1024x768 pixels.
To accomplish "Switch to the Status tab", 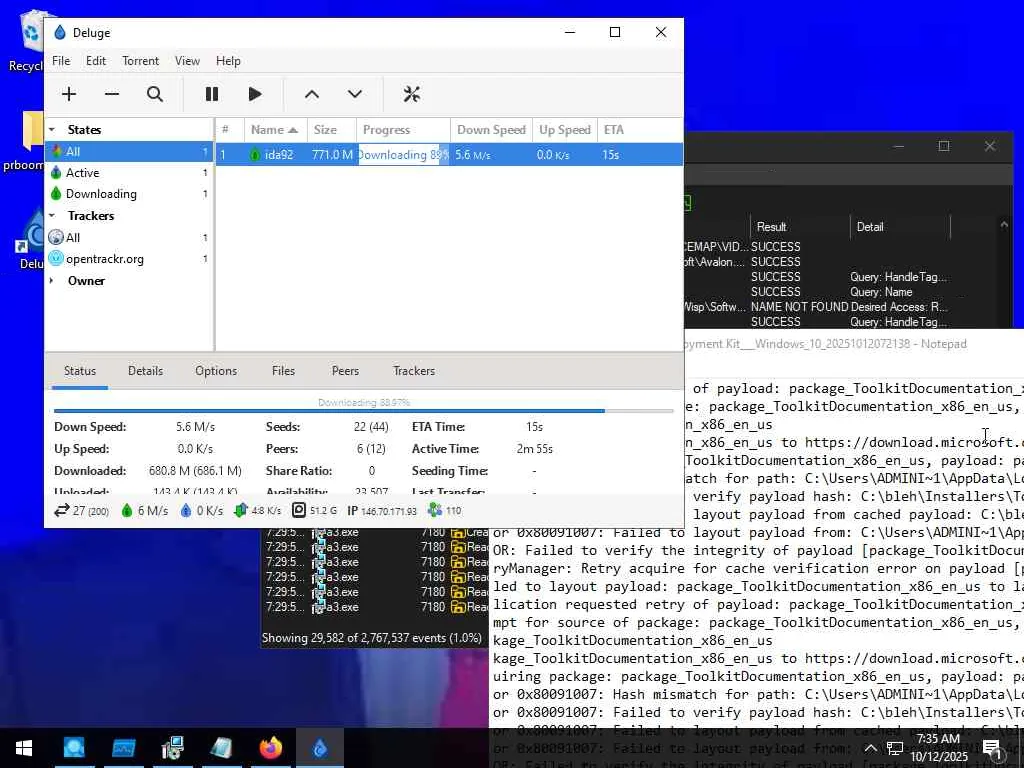I will [80, 371].
